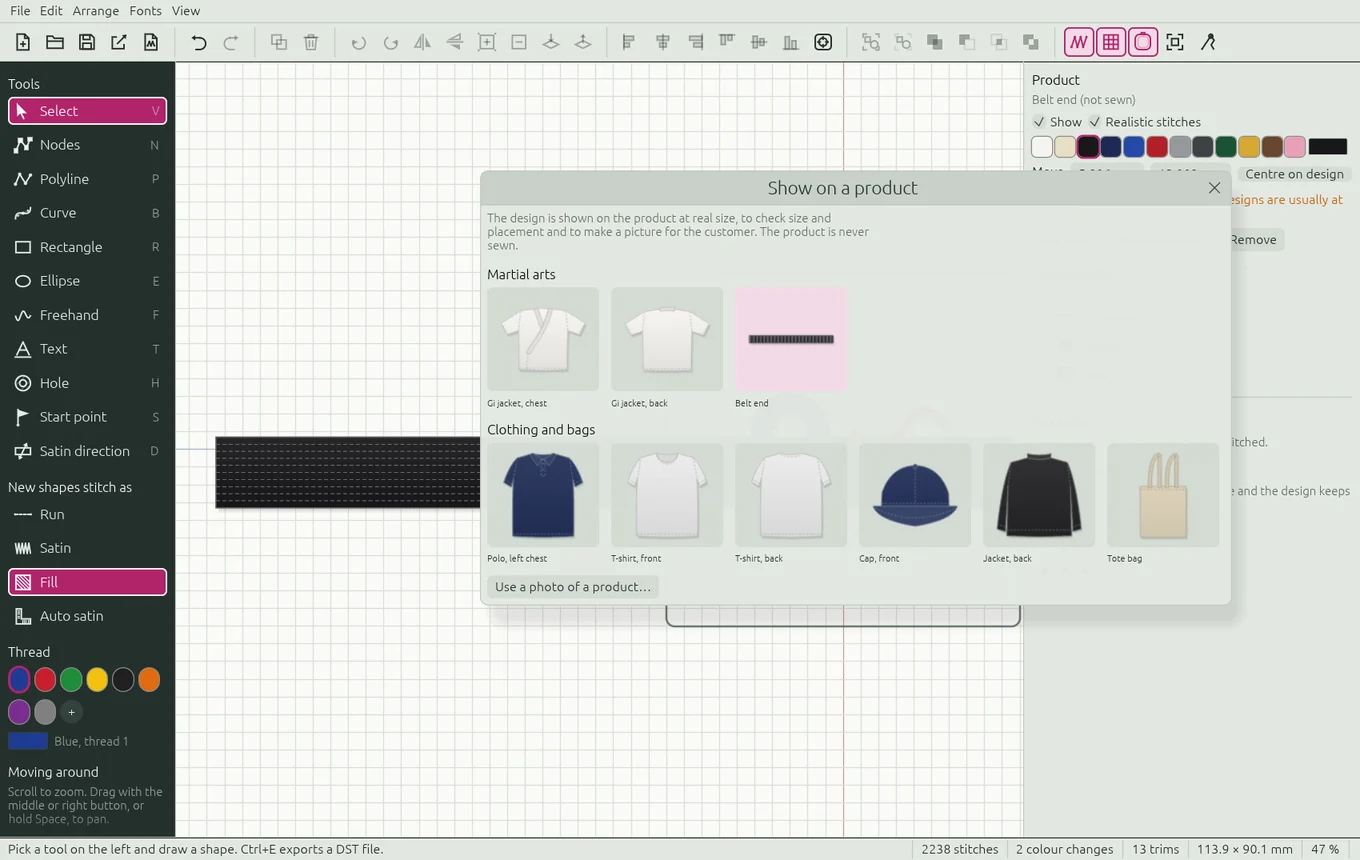Image resolution: width=1360 pixels, height=860 pixels.
Task: Select the Gi jacket, chest thumbnail
Action: pyautogui.click(x=543, y=339)
